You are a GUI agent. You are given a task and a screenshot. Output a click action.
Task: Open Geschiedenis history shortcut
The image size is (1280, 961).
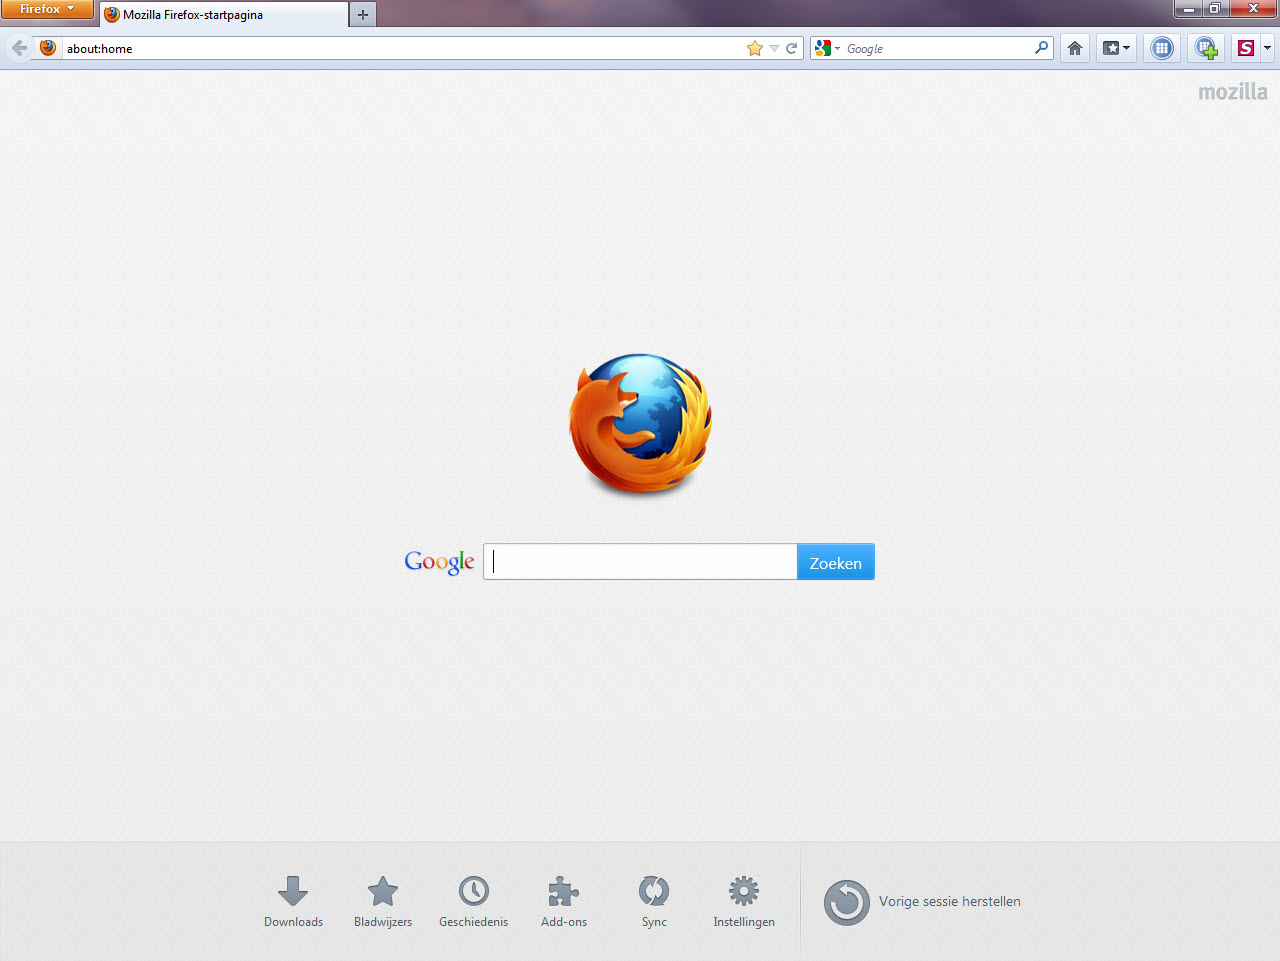(473, 900)
